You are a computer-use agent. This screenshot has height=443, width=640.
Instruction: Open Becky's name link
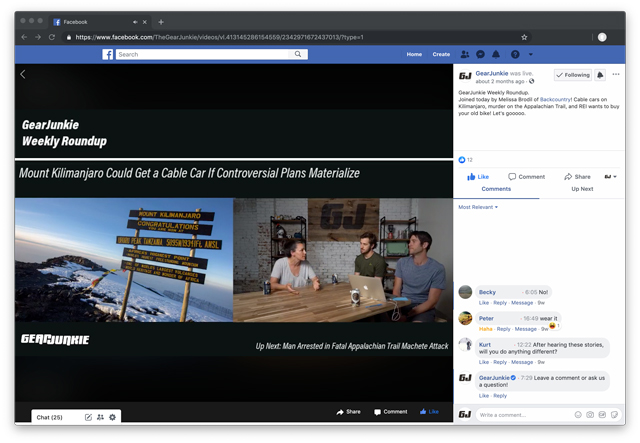pos(487,292)
